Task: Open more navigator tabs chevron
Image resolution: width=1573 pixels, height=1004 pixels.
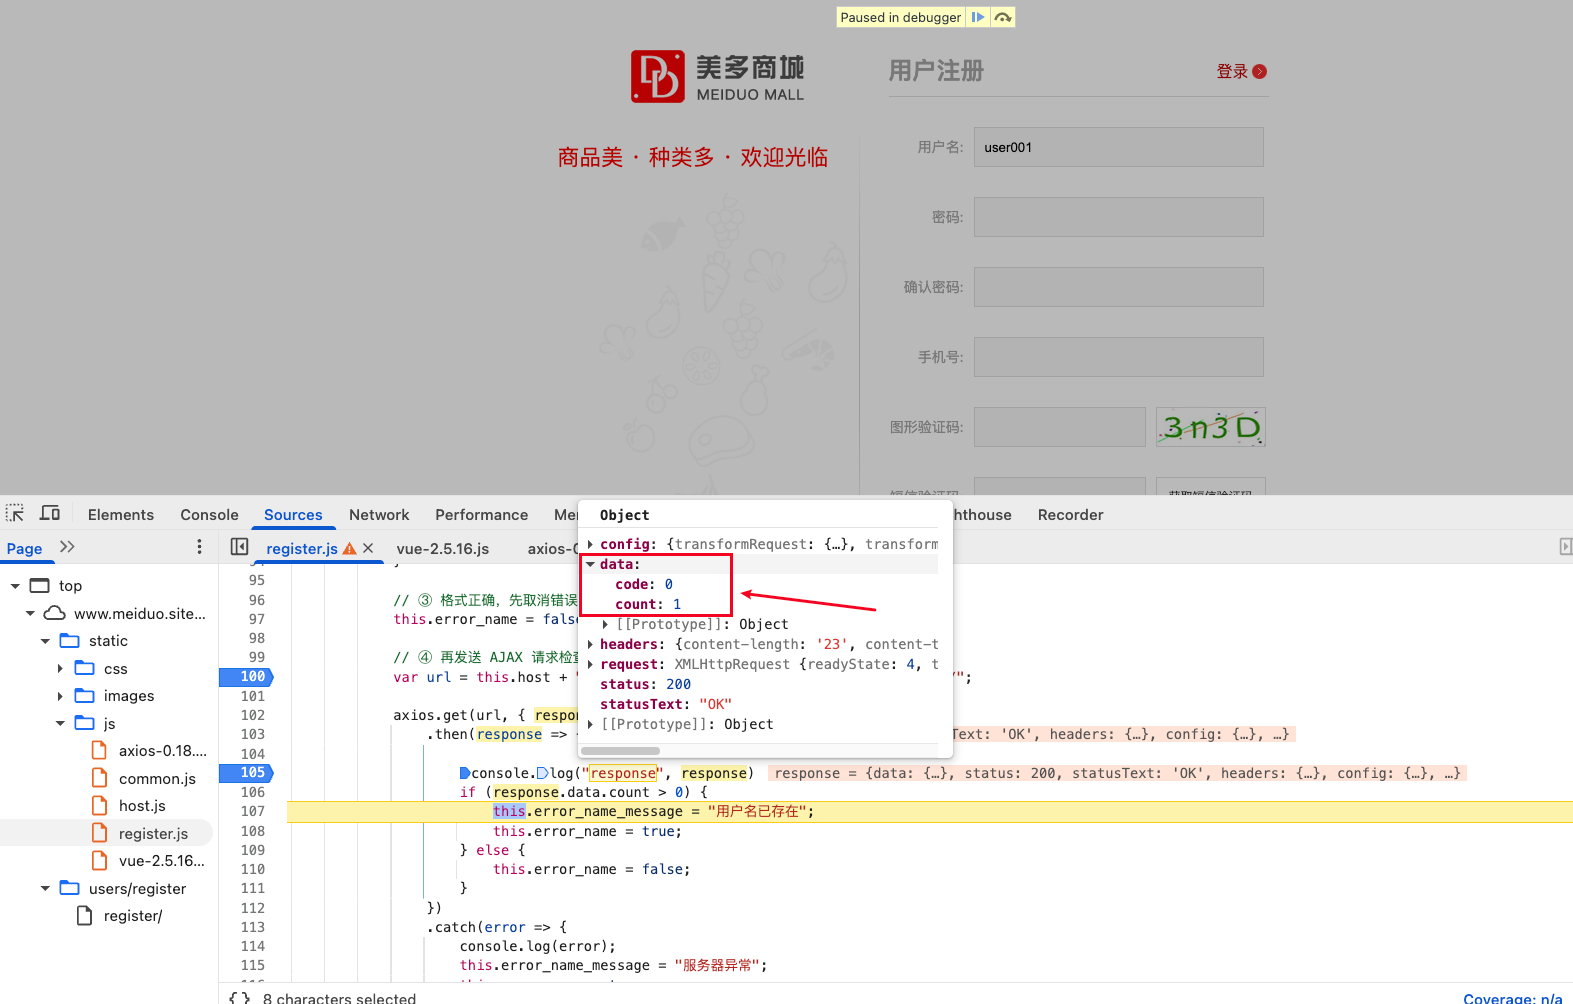Action: pyautogui.click(x=67, y=547)
